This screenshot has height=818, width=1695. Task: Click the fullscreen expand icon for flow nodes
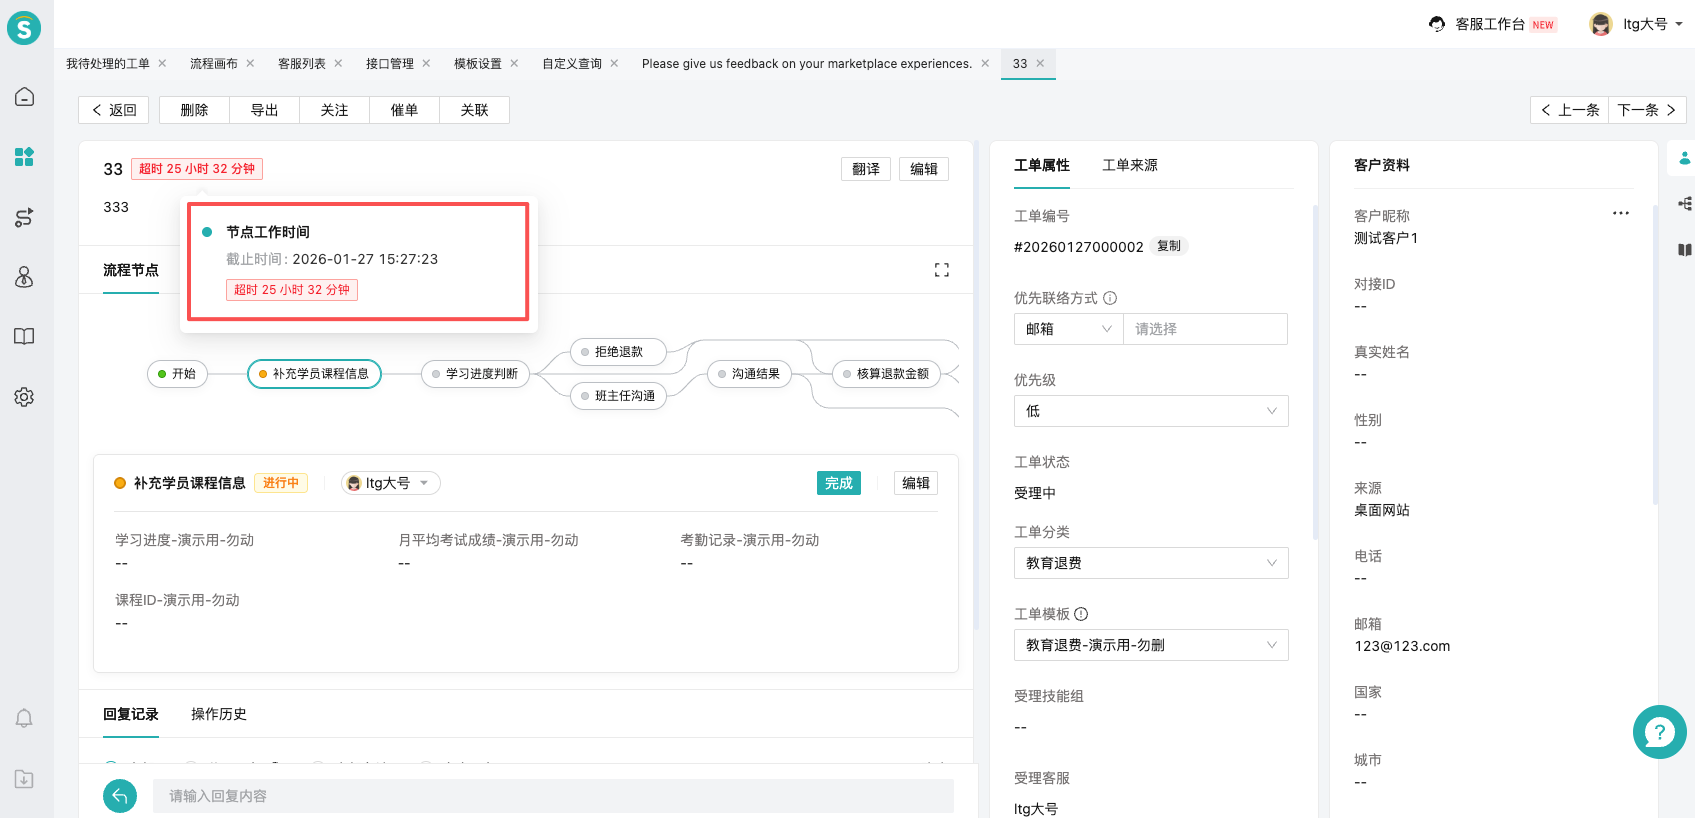tap(941, 270)
